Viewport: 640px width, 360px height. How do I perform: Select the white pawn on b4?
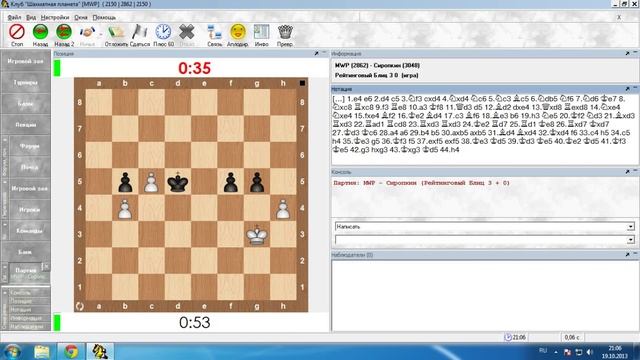[x=125, y=209]
